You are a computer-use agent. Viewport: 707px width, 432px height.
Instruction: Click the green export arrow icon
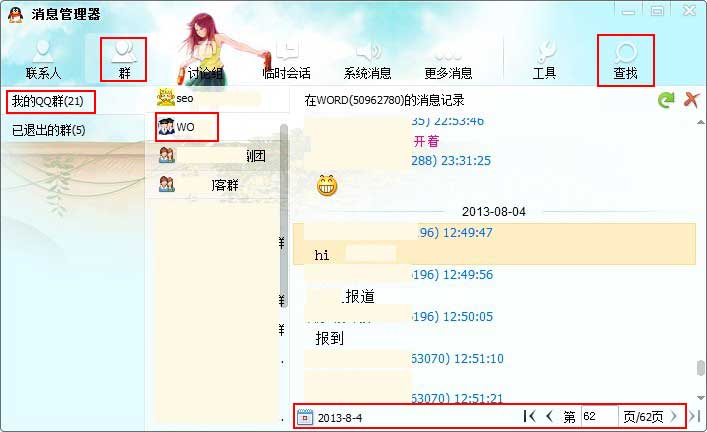[x=666, y=100]
